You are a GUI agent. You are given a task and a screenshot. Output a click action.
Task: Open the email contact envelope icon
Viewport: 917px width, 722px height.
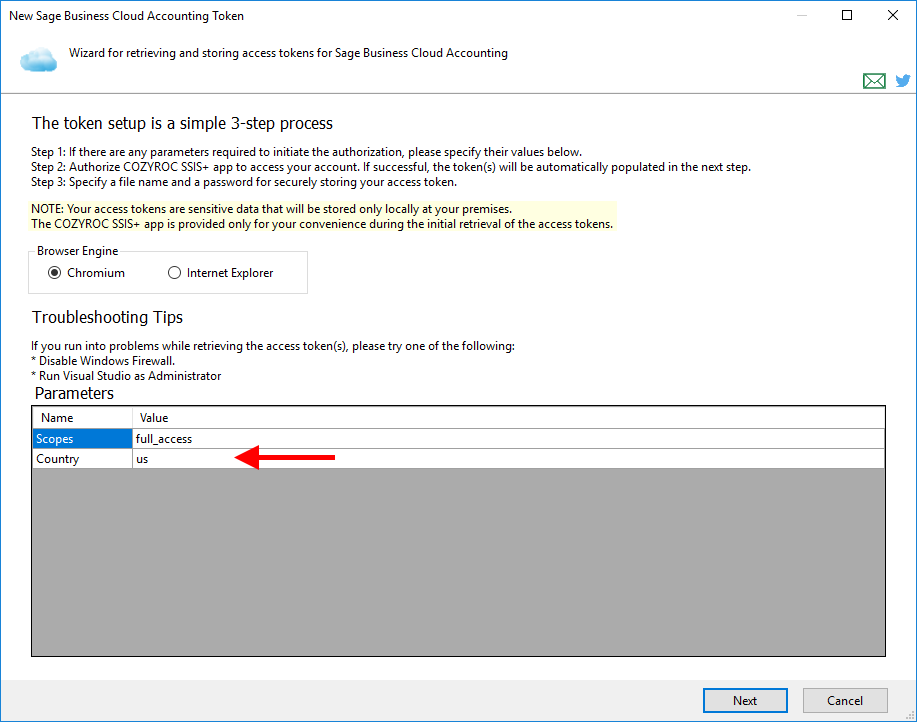pos(874,81)
